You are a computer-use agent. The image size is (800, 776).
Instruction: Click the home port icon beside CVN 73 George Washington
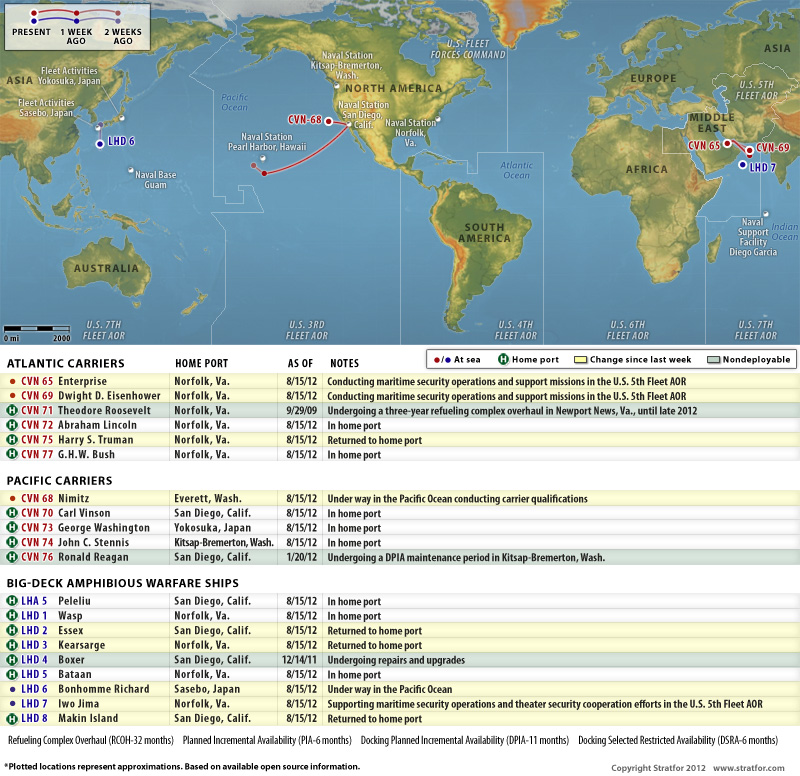(12, 528)
